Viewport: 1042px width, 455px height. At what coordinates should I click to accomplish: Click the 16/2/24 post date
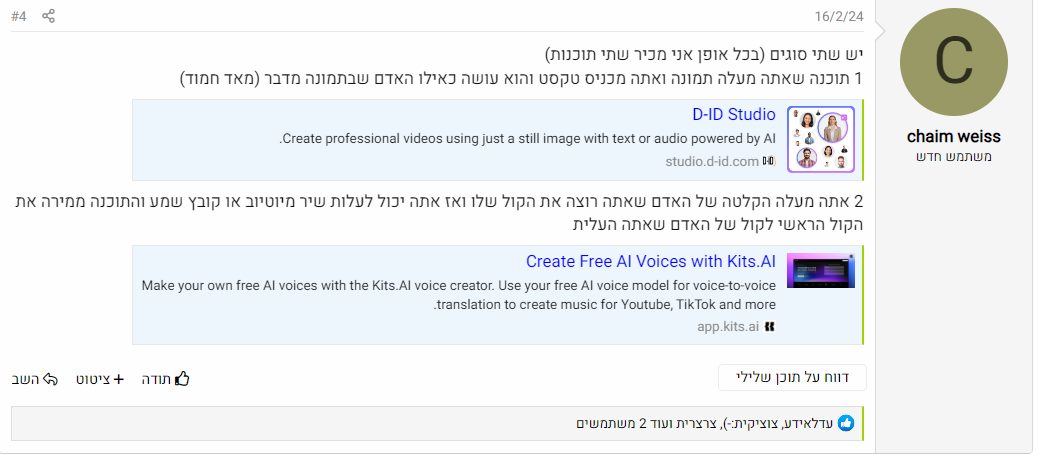(838, 16)
